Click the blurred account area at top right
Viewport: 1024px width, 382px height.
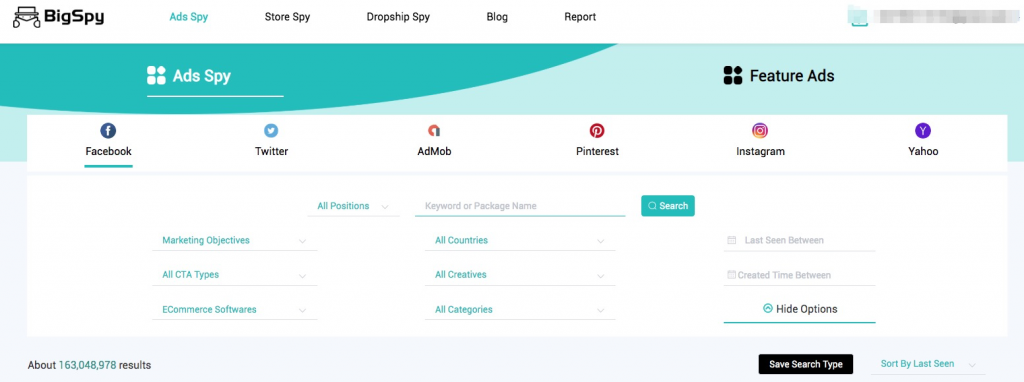pyautogui.click(x=933, y=17)
